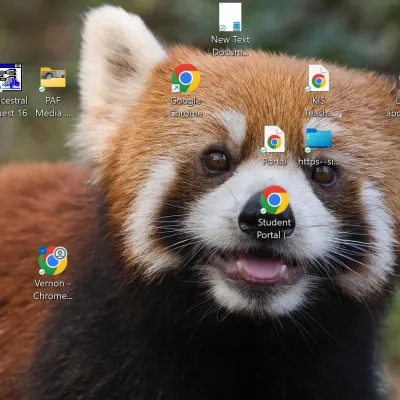Select the 'https--si...' folder label
Viewport: 400px width, 400px height.
319,162
